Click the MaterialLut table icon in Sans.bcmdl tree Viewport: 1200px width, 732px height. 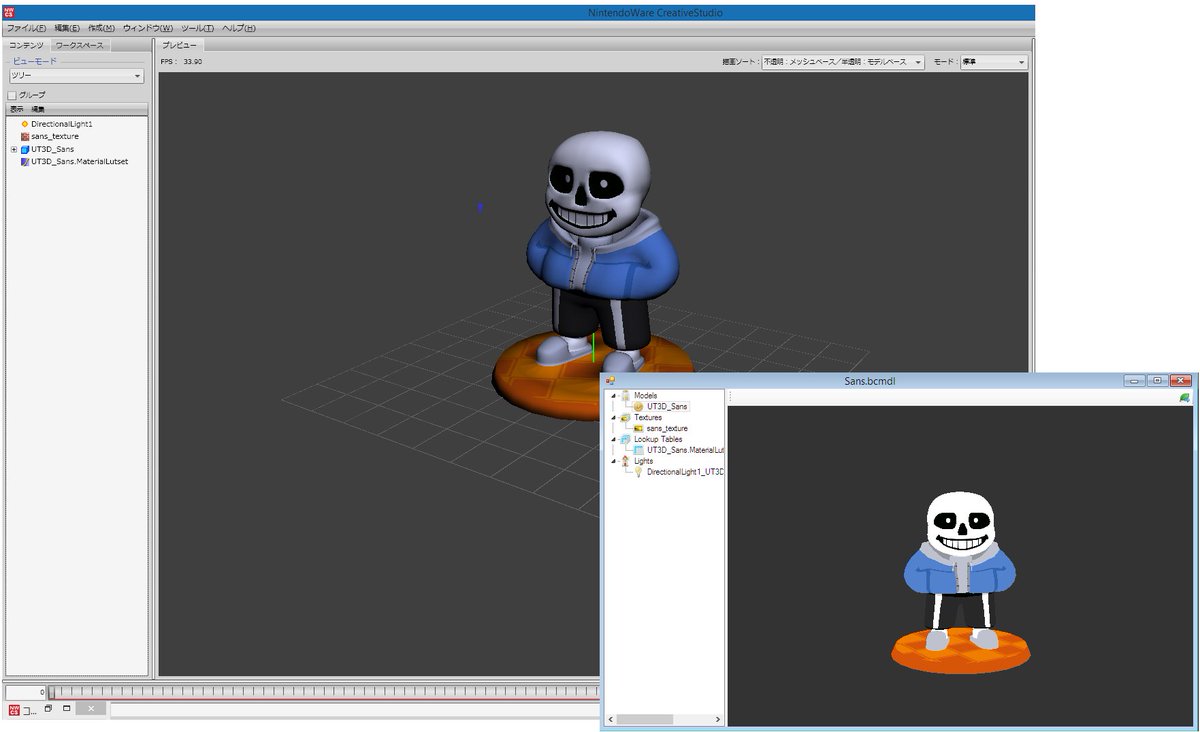(638, 450)
